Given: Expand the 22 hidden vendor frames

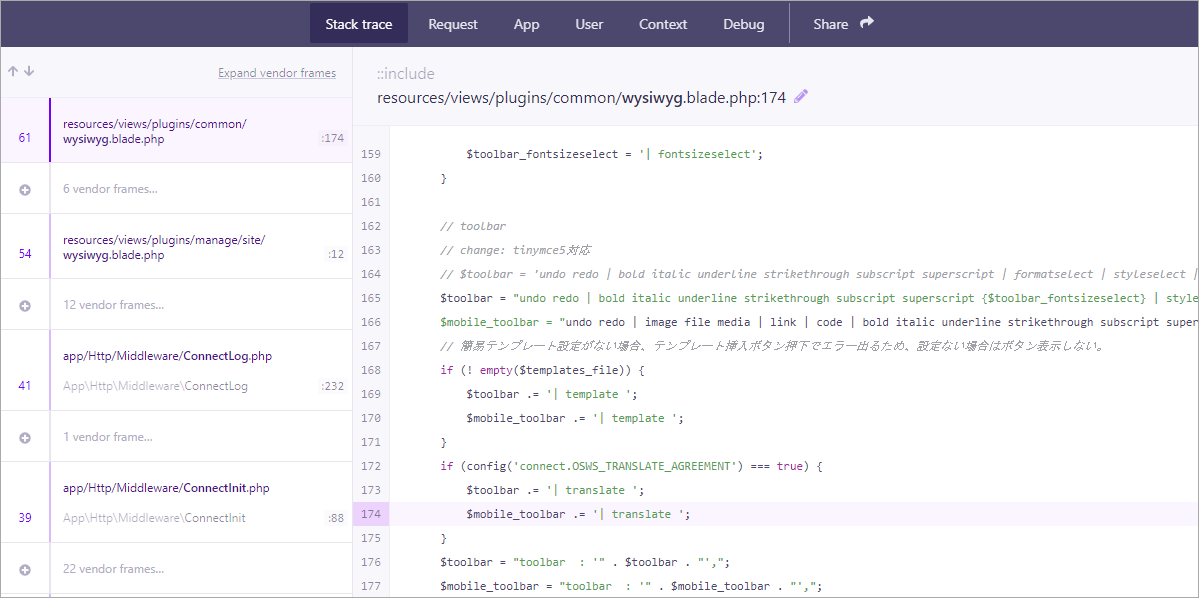Looking at the screenshot, I should 114,568.
